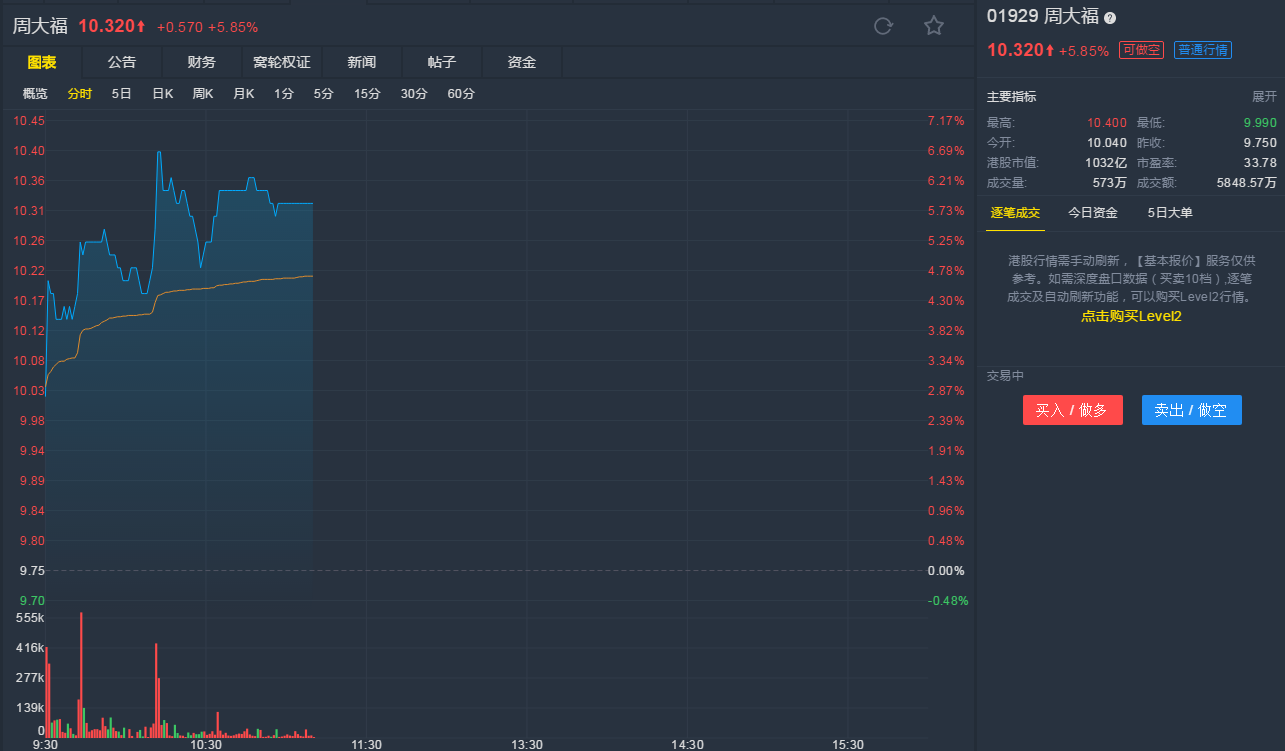Click the refresh quotes icon
This screenshot has width=1285, height=751.
pyautogui.click(x=883, y=26)
